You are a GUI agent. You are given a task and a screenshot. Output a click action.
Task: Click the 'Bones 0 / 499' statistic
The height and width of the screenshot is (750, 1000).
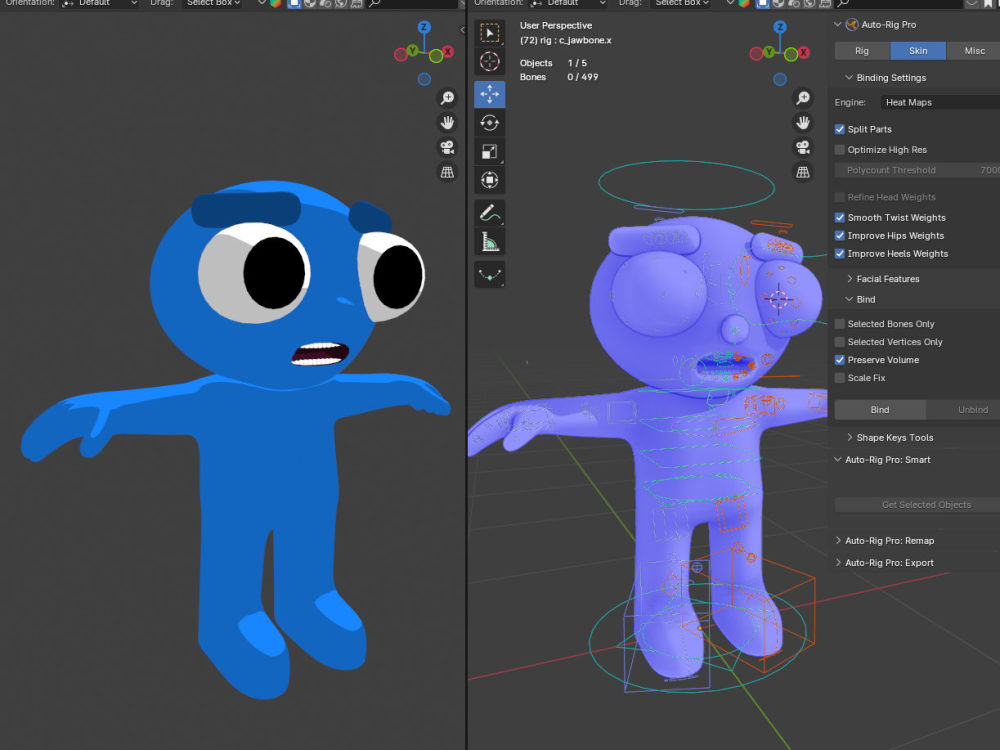point(559,77)
